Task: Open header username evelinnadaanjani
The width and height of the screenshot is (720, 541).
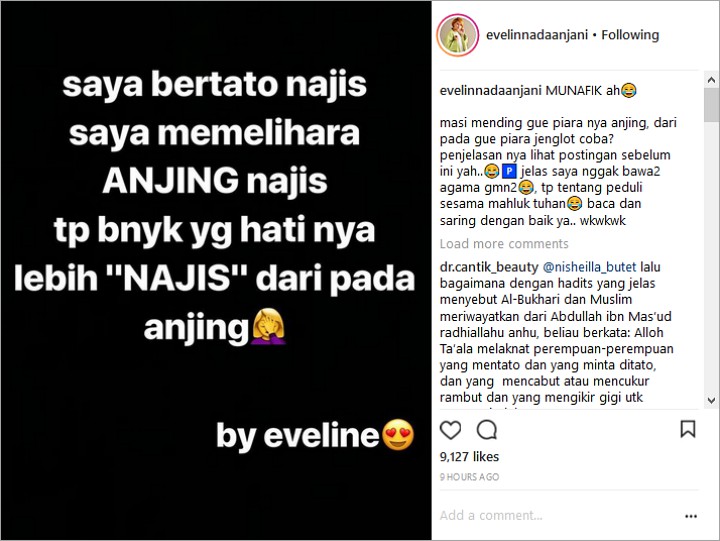Action: point(537,35)
